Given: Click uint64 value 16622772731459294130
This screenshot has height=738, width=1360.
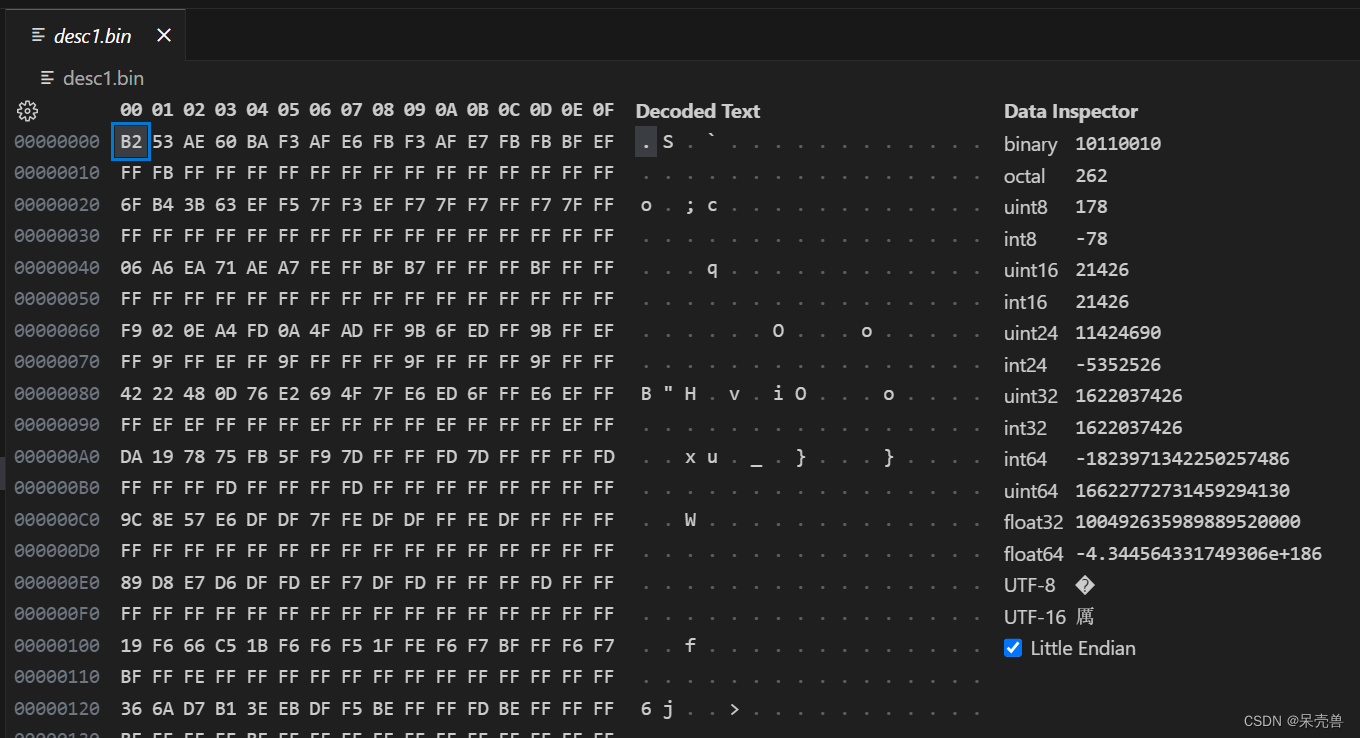Looking at the screenshot, I should pos(1182,490).
